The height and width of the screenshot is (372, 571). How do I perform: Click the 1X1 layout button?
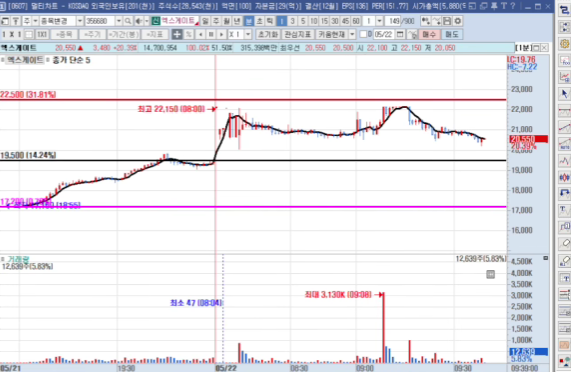tap(42, 35)
